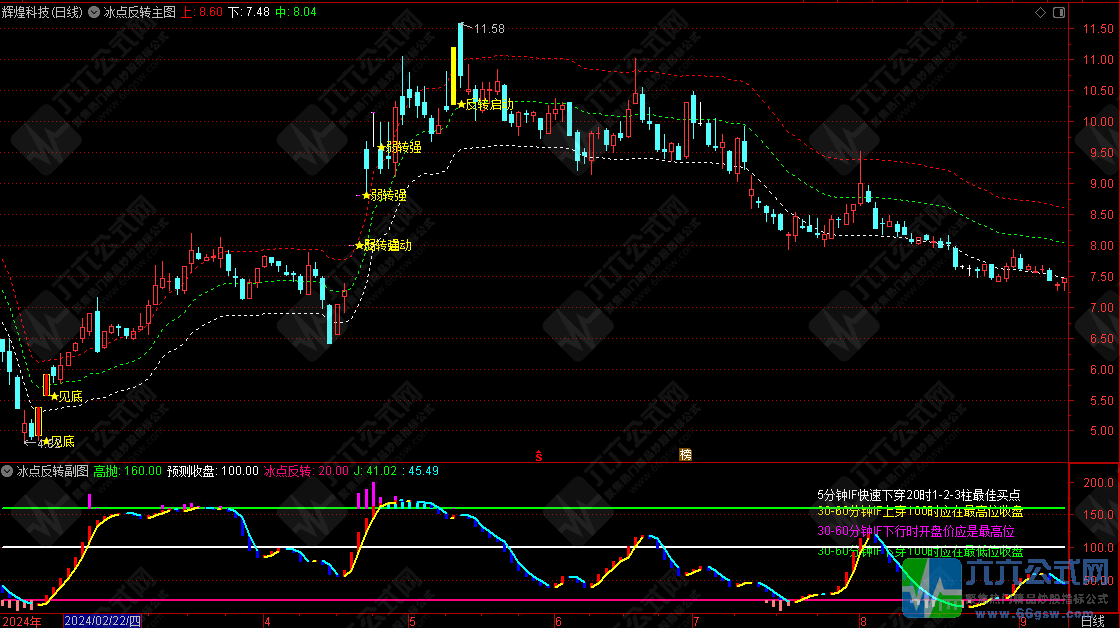Select the 冰点反转副图 sub-chart indicator name

[x=53, y=471]
